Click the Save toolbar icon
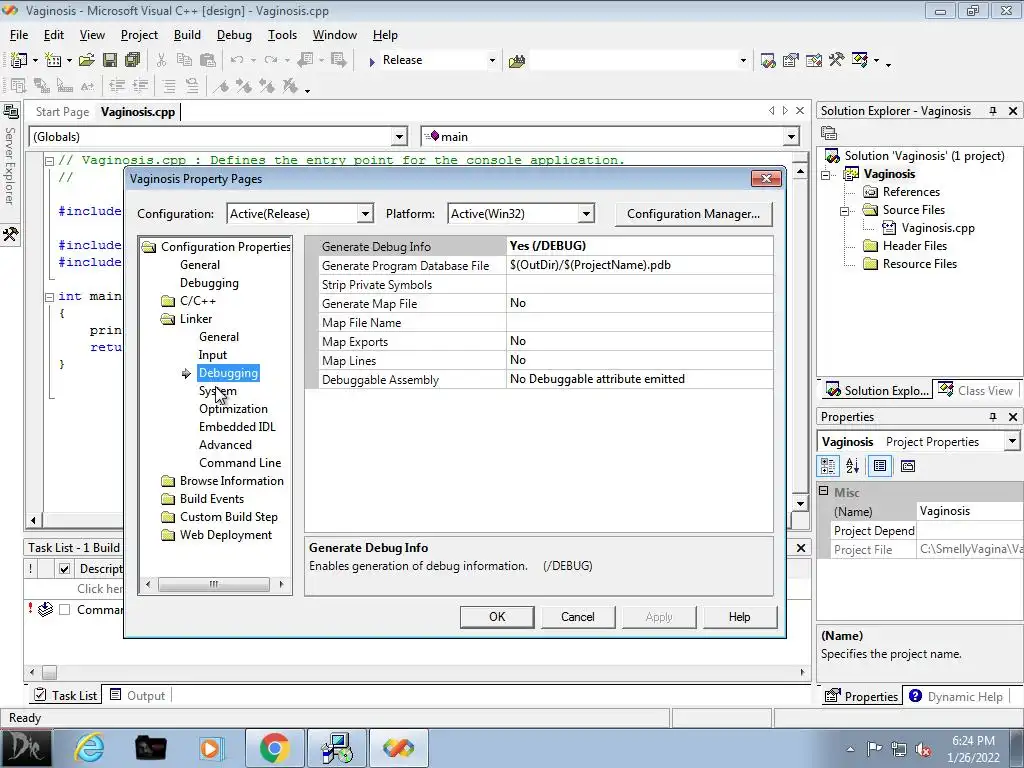The height and width of the screenshot is (768, 1024). coord(110,60)
